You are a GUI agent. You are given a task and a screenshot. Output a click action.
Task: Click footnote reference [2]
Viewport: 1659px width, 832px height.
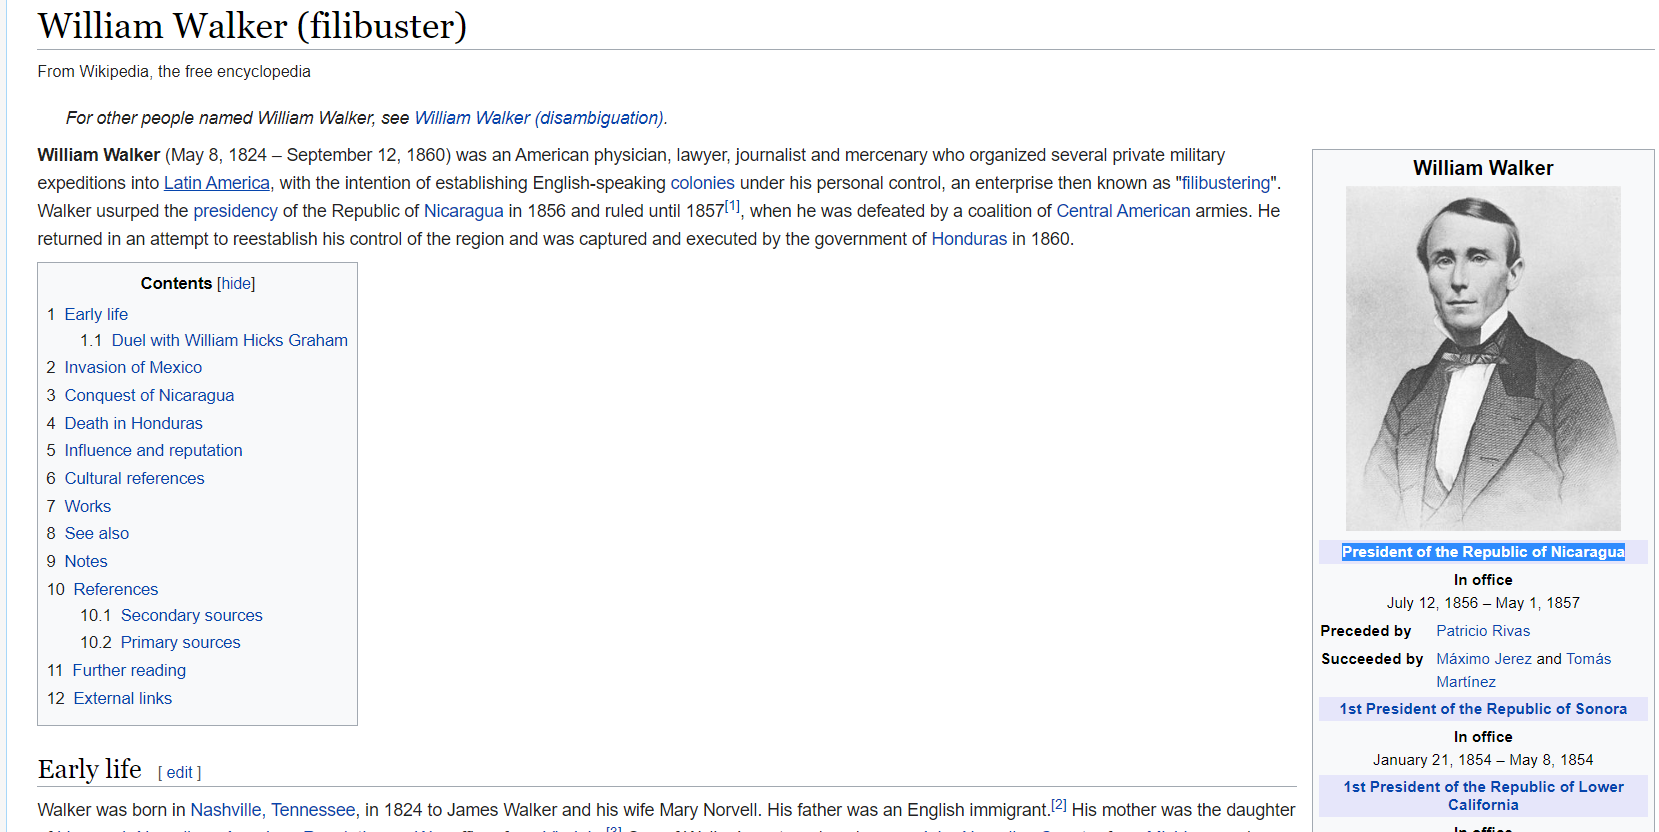tap(1059, 805)
